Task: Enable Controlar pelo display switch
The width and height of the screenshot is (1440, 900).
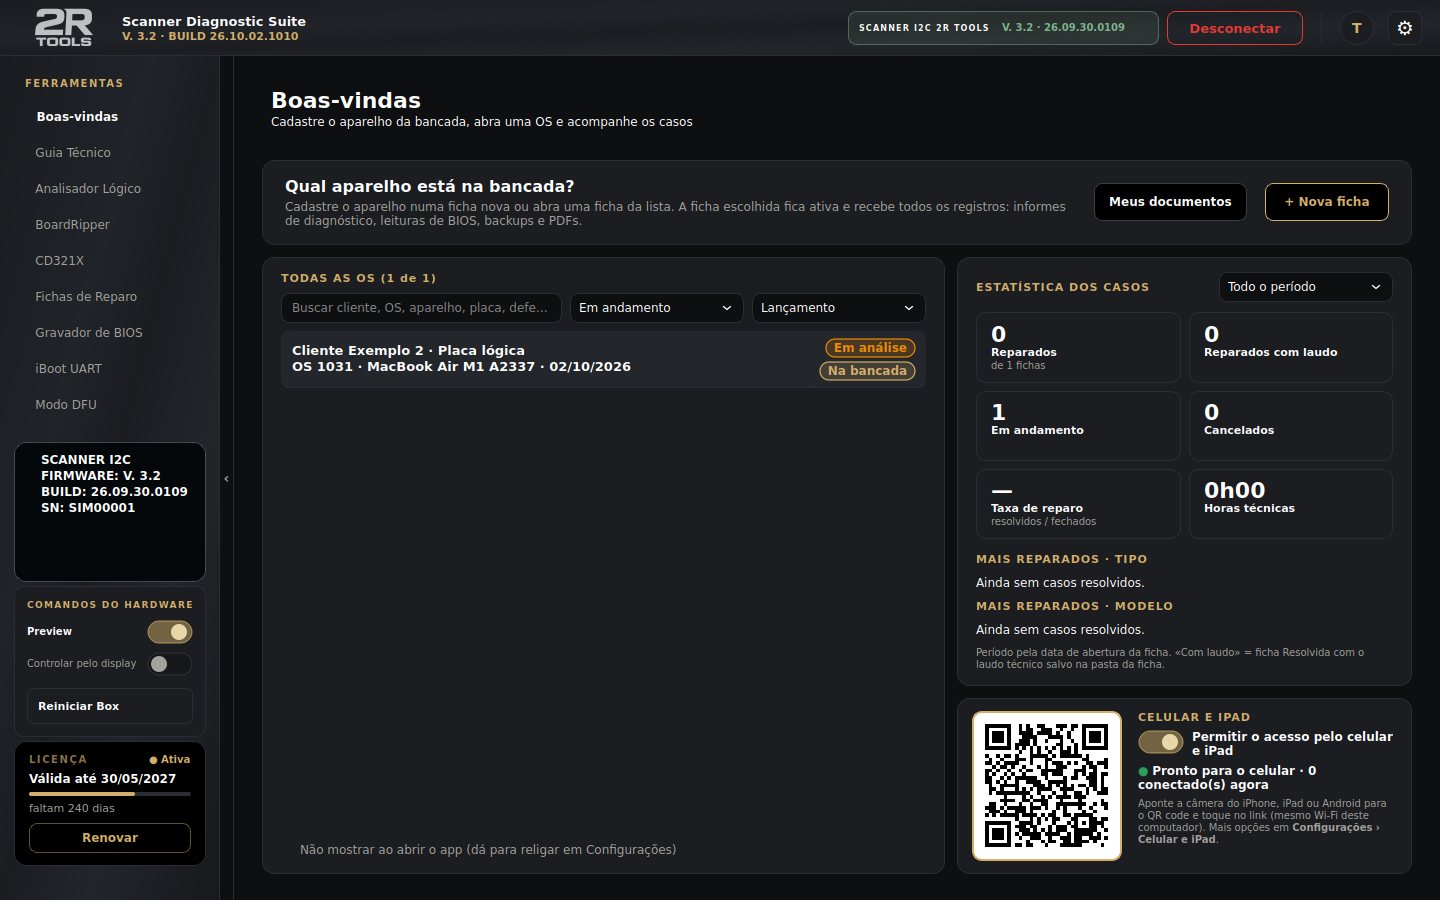Action: pos(170,664)
